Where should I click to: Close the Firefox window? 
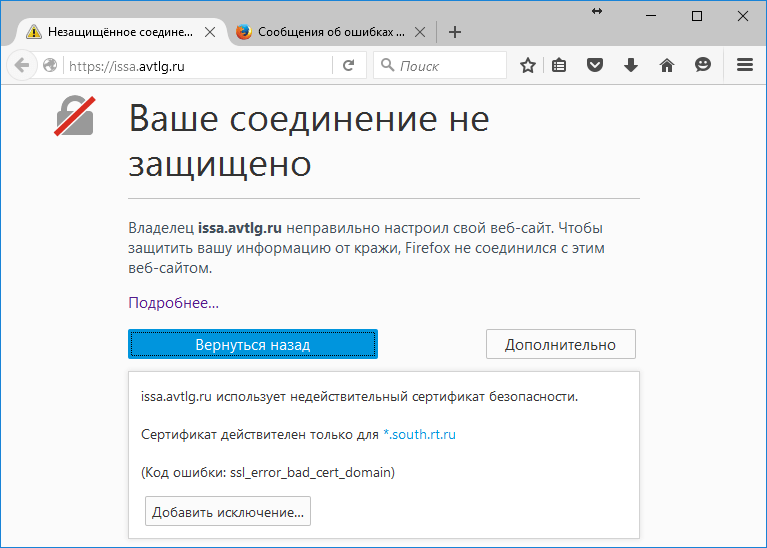tap(743, 16)
